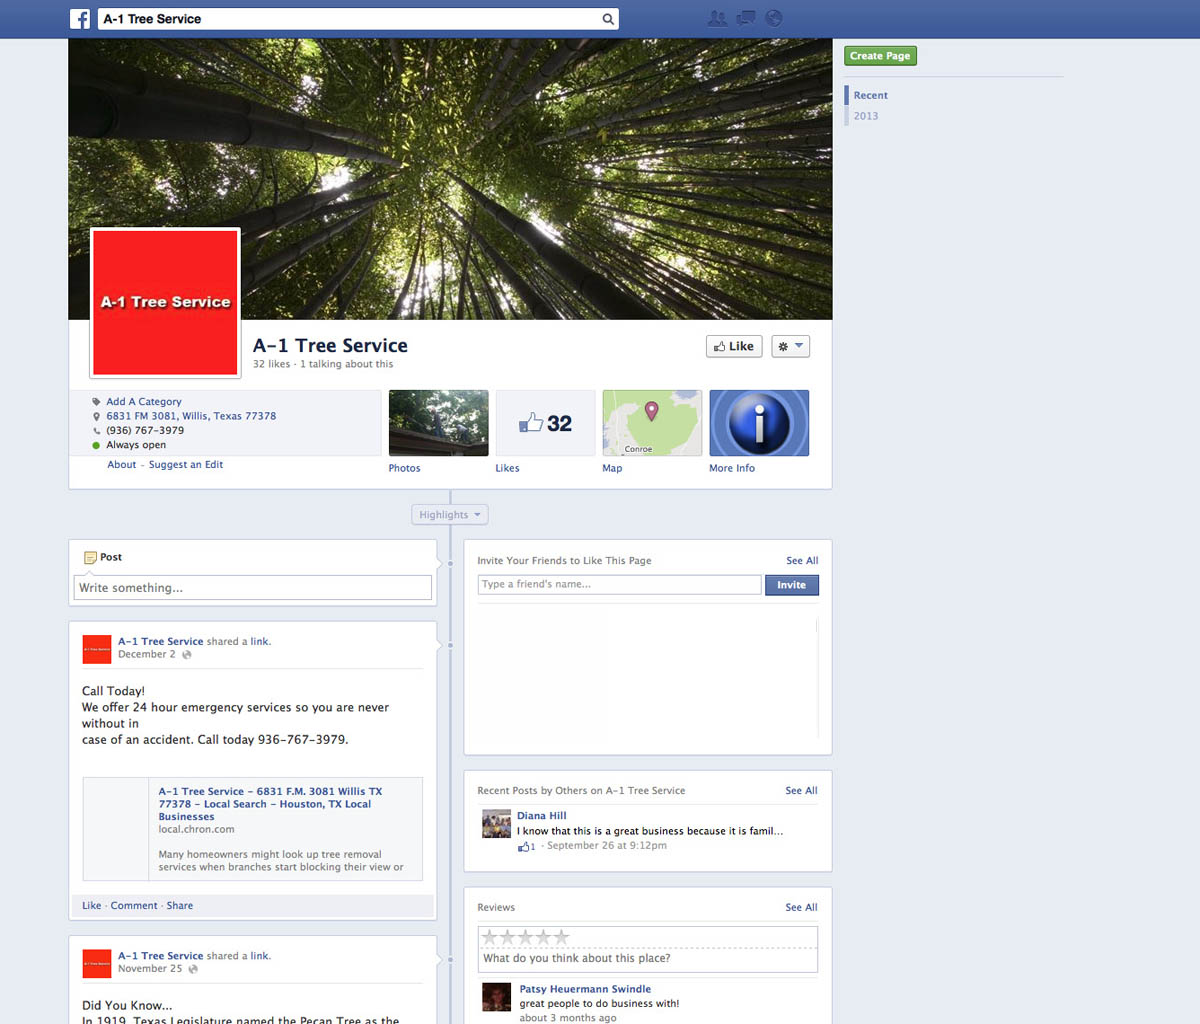Open the messages icon in top bar

pos(745,18)
